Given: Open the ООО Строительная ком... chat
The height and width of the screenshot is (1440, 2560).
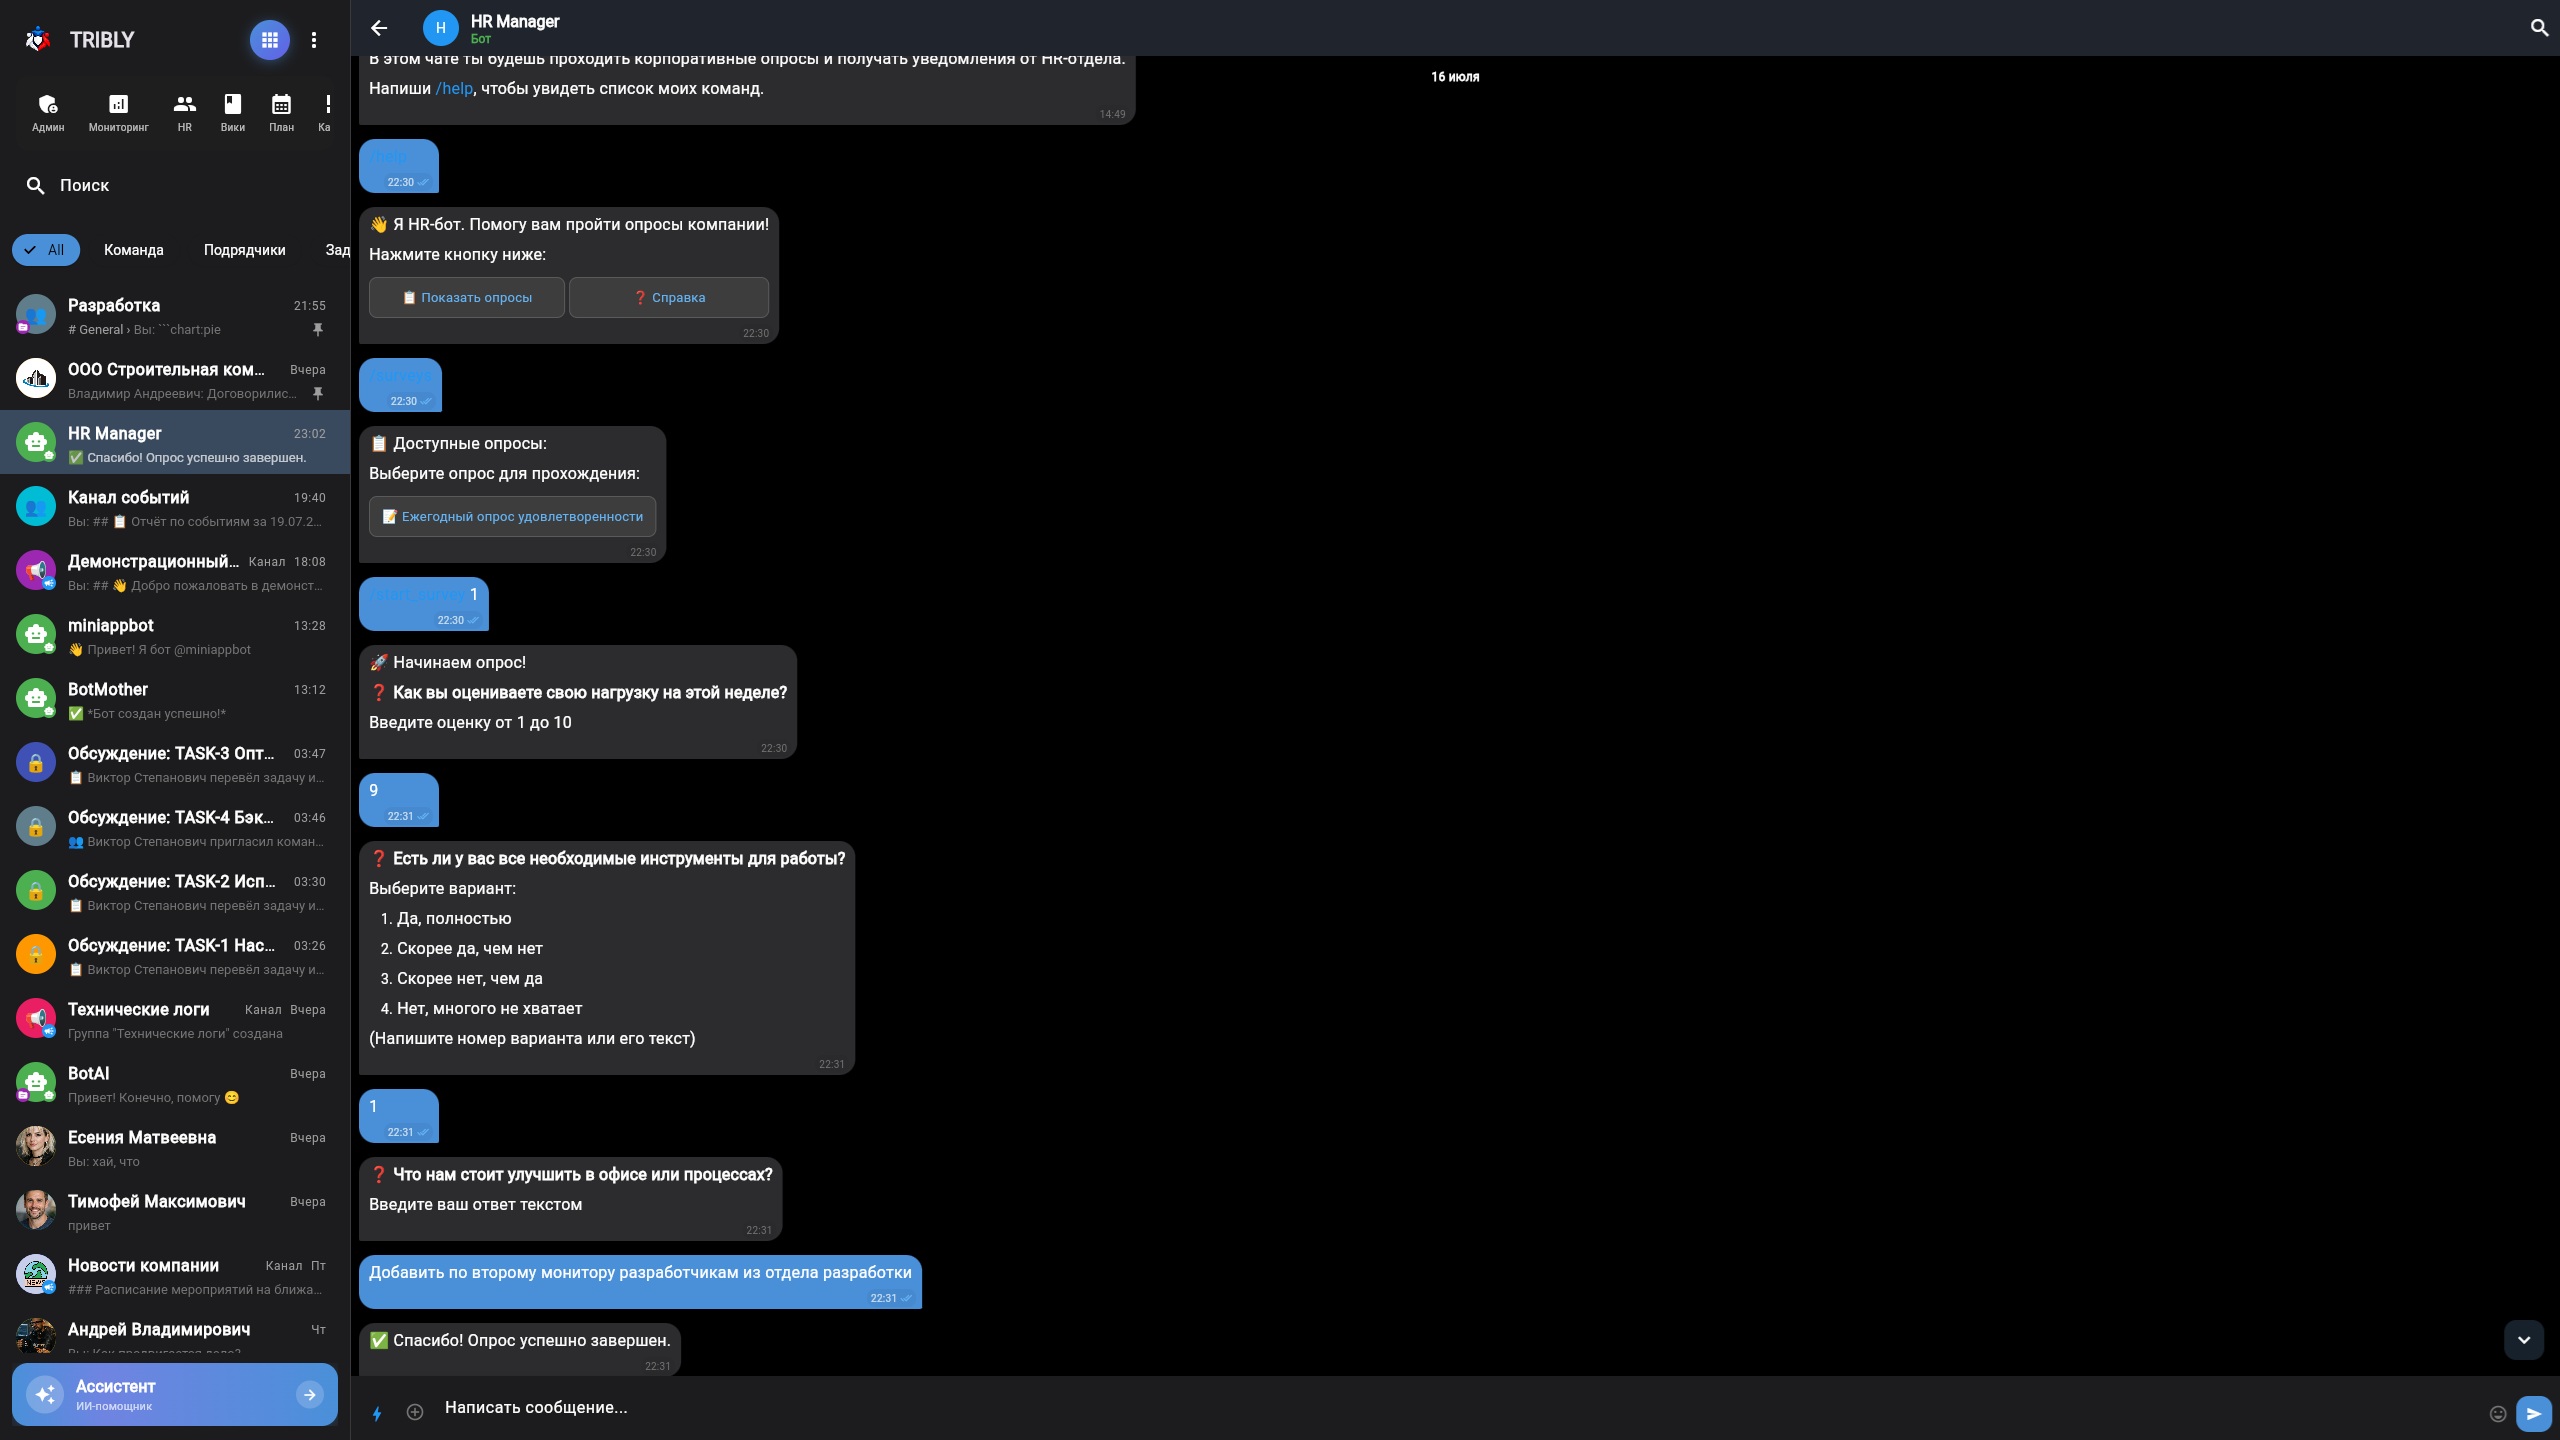Looking at the screenshot, I should tap(175, 380).
